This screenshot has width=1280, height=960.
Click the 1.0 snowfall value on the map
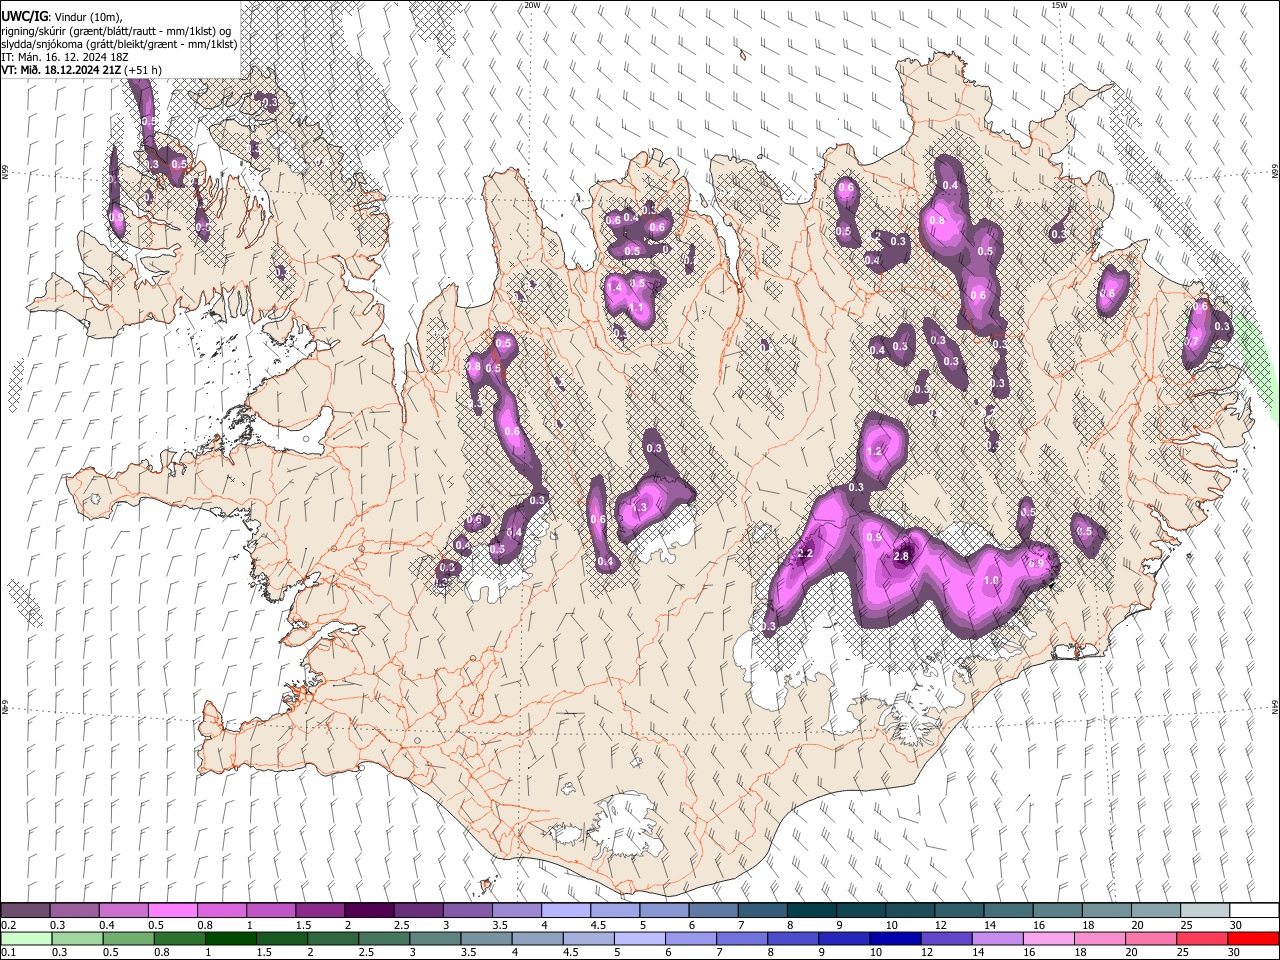tap(992, 580)
